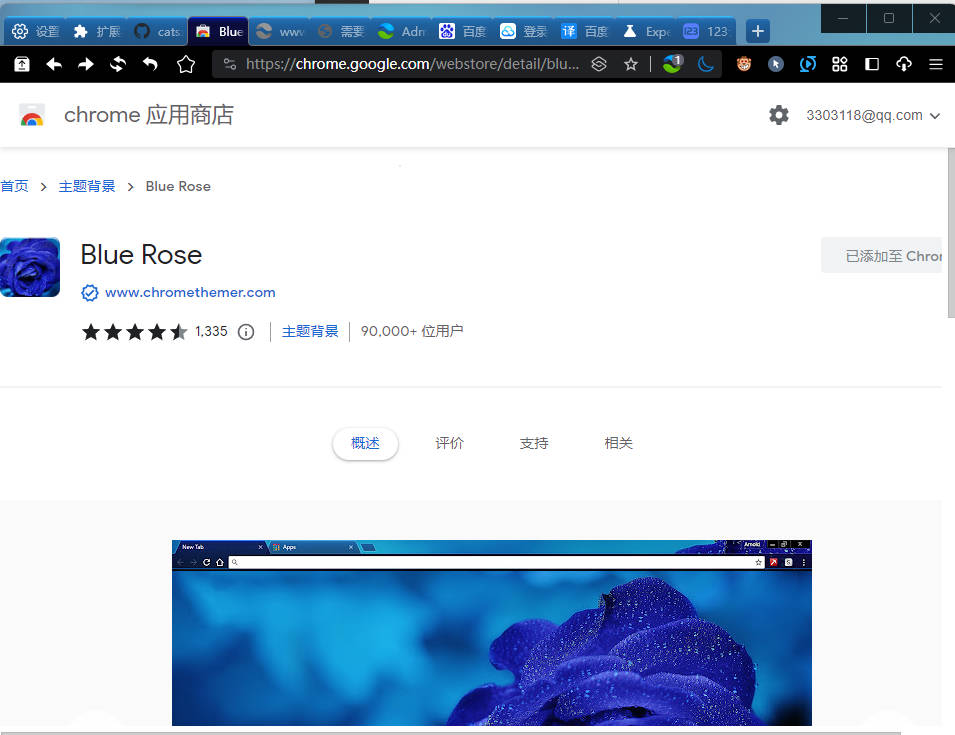955x735 pixels.
Task: Toggle the sidebar panel icon
Action: pos(872,64)
